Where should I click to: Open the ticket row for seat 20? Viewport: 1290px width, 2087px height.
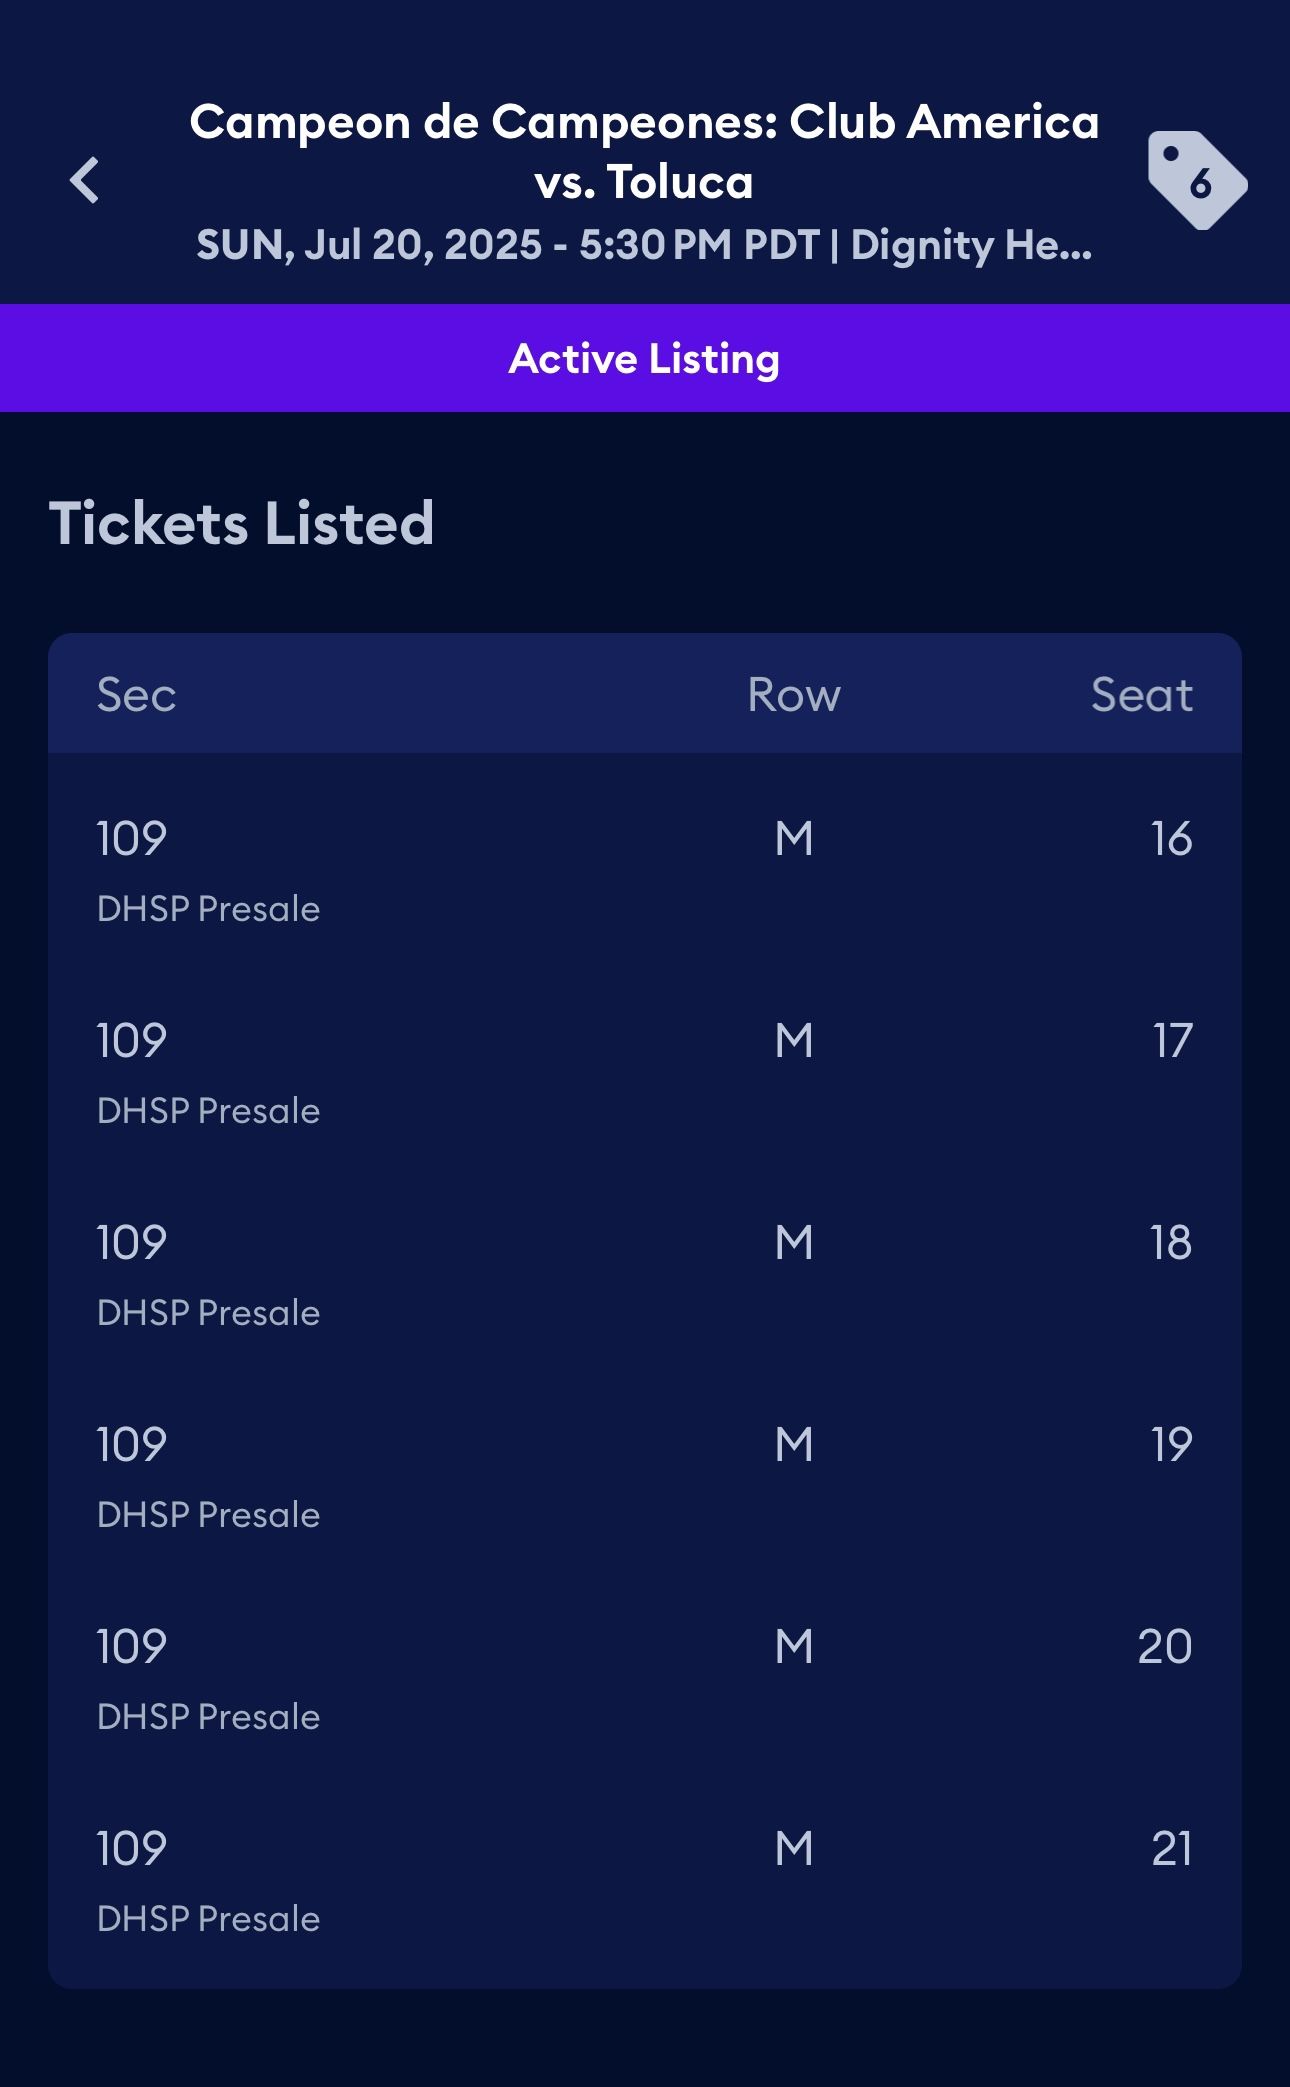click(645, 1679)
